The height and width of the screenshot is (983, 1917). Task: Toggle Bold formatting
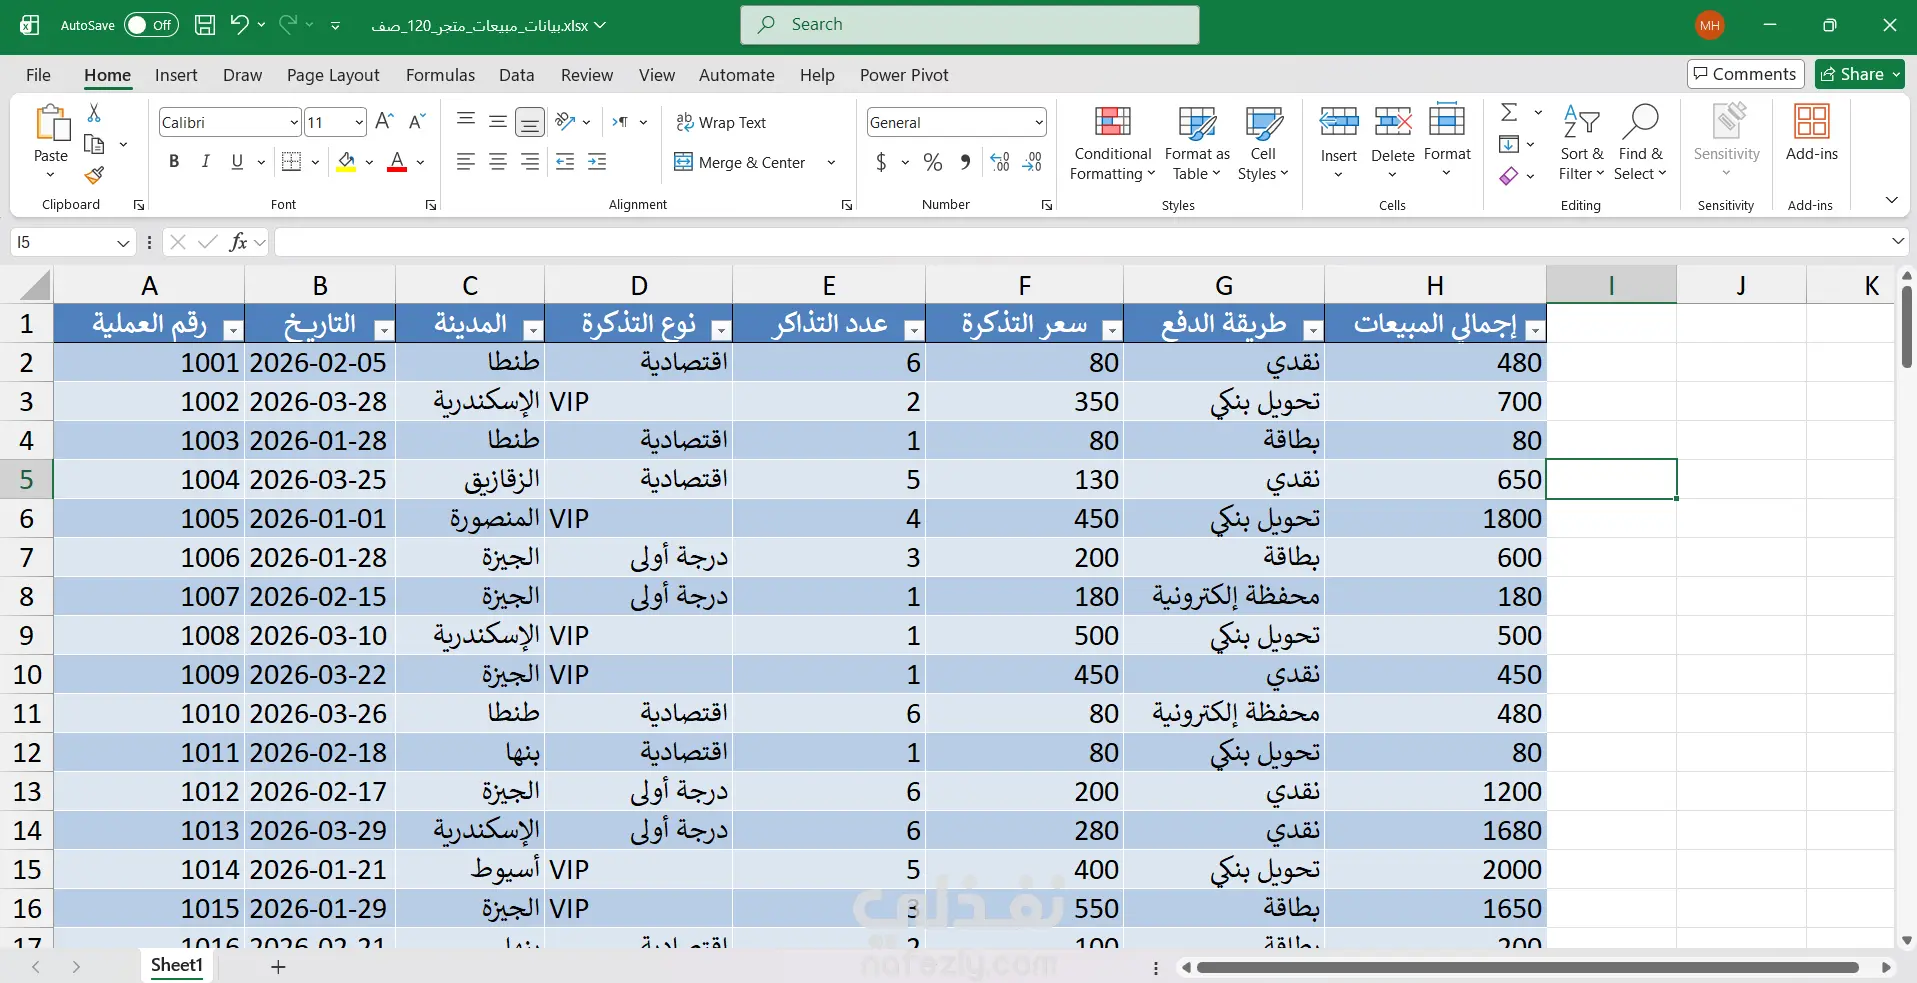coord(174,161)
